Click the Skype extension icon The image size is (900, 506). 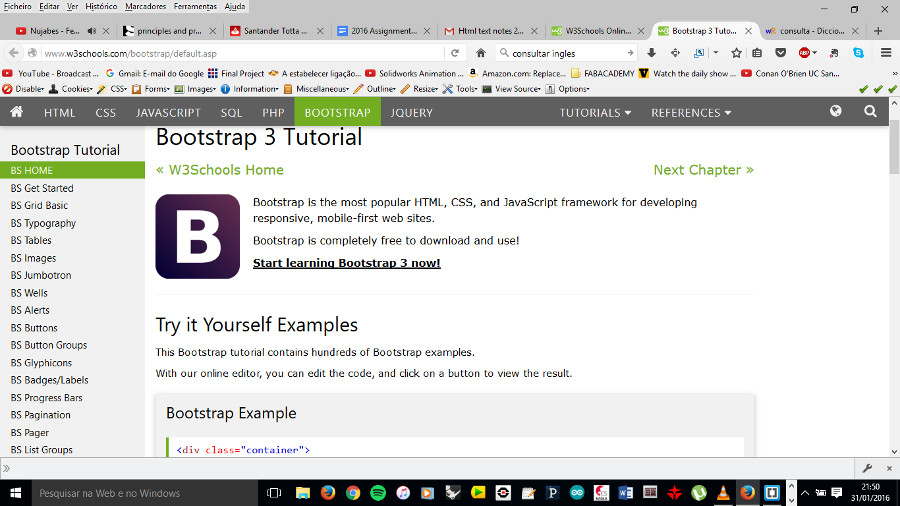858,53
